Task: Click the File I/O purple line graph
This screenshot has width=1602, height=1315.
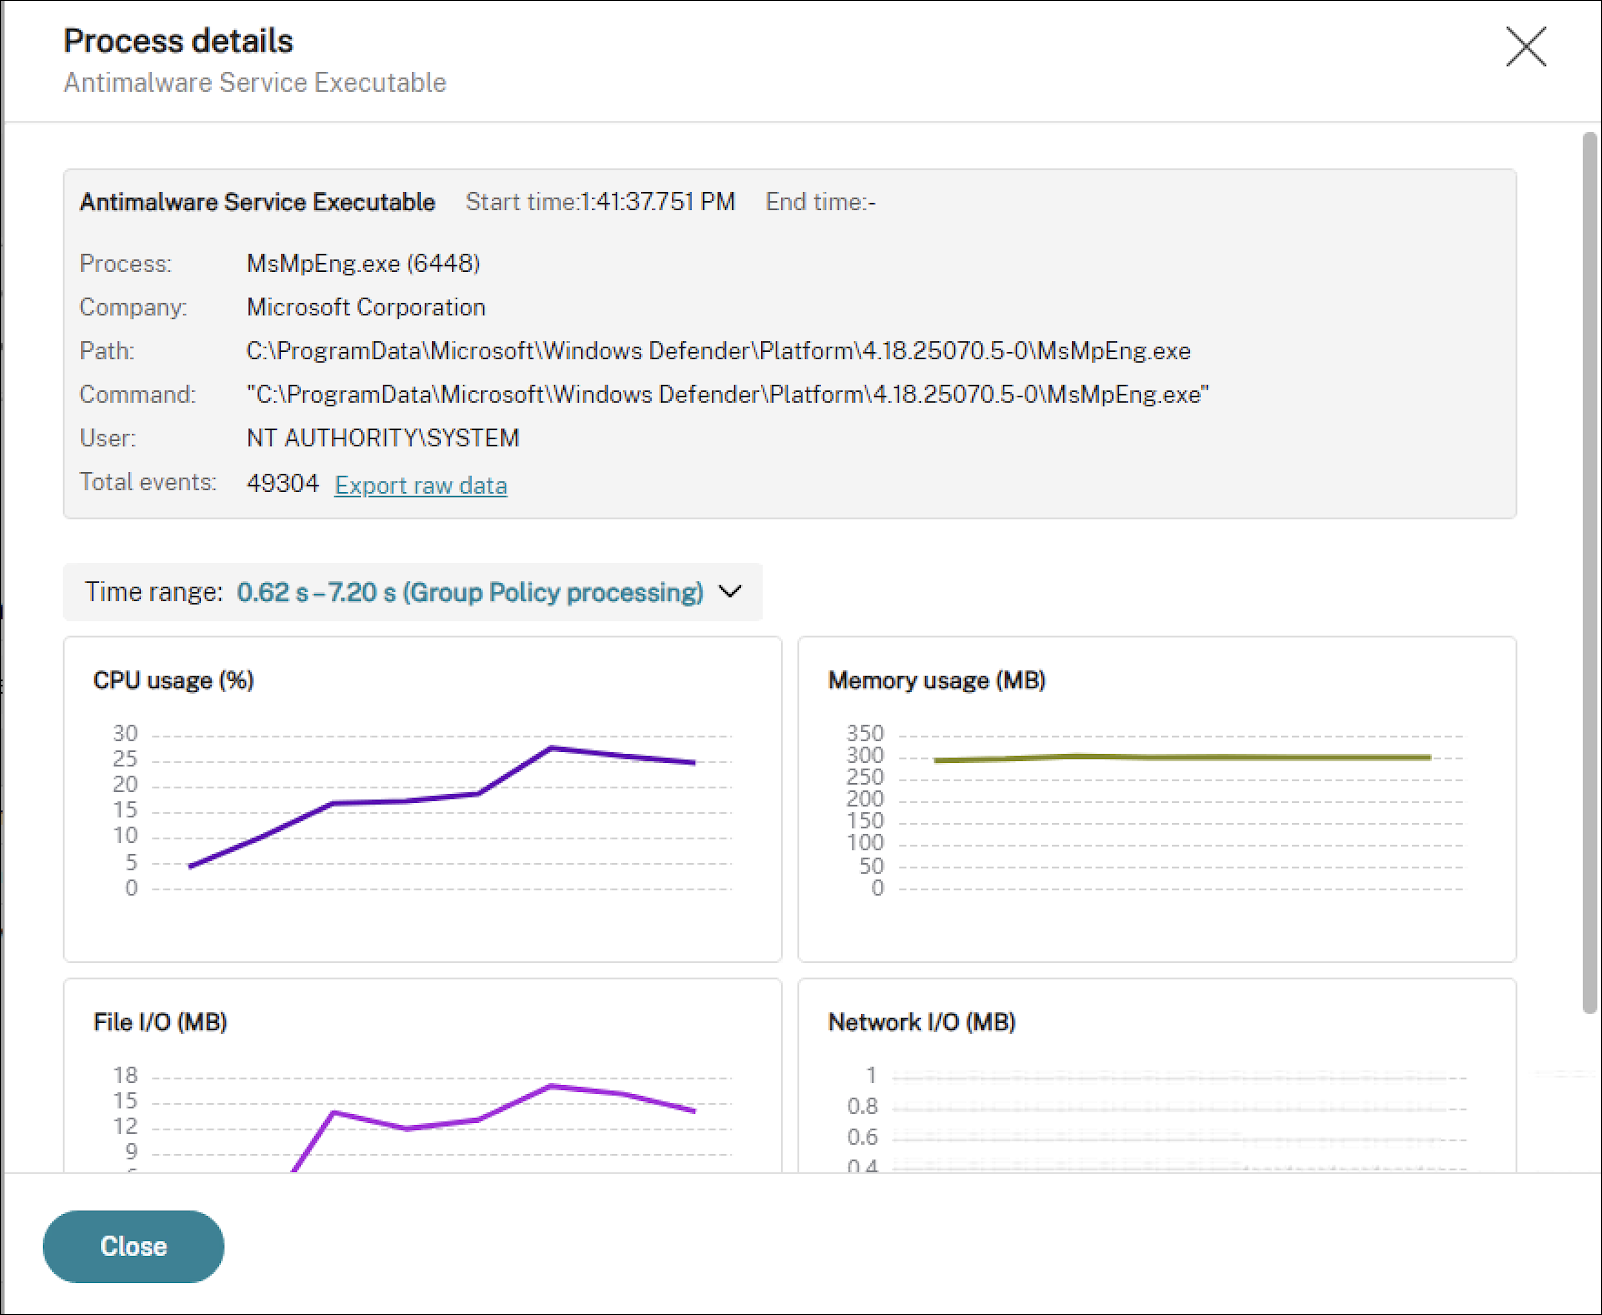Action: [551, 1086]
